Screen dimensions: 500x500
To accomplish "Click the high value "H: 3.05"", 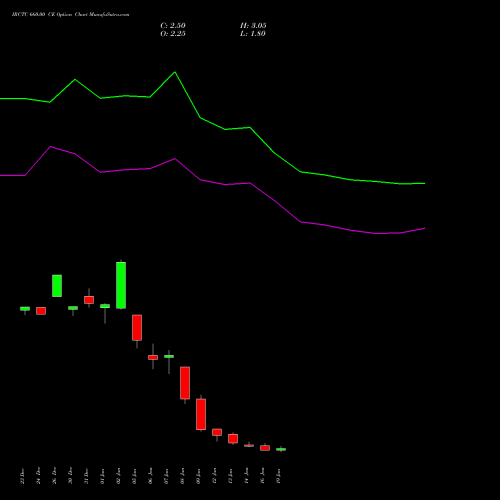I will (x=253, y=26).
